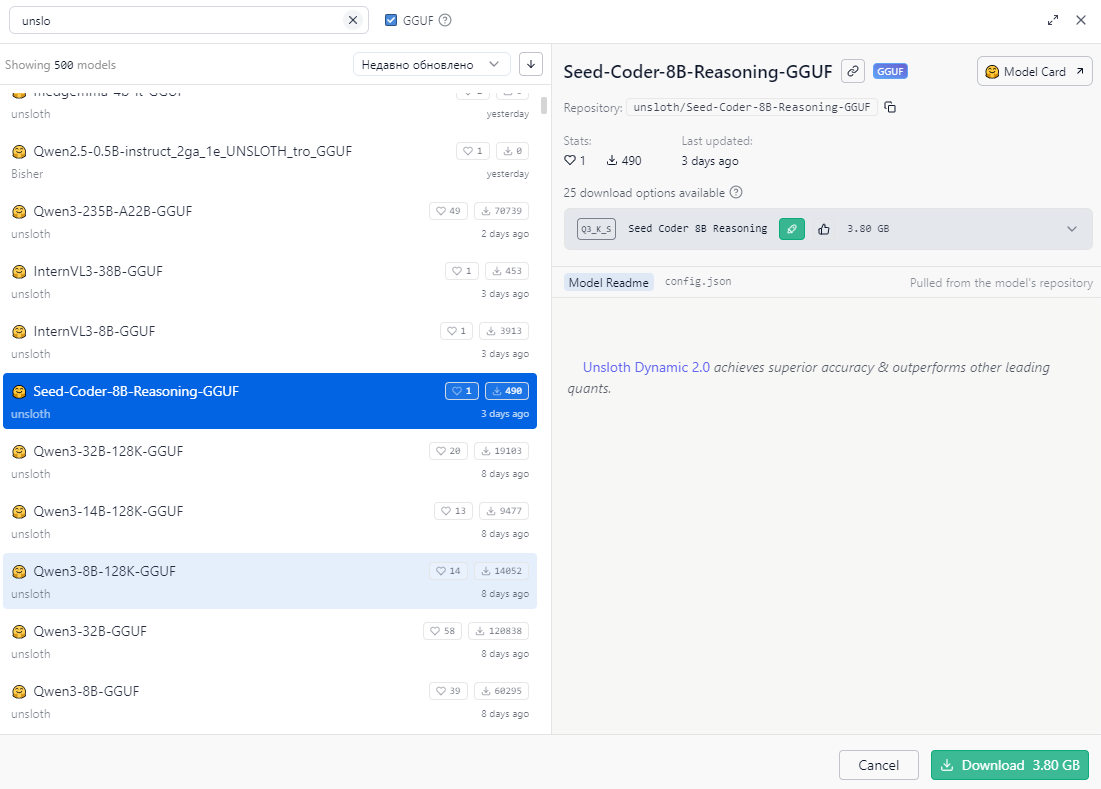
Task: Select Qwen3-32B-GGUF model
Action: pyautogui.click(x=270, y=642)
